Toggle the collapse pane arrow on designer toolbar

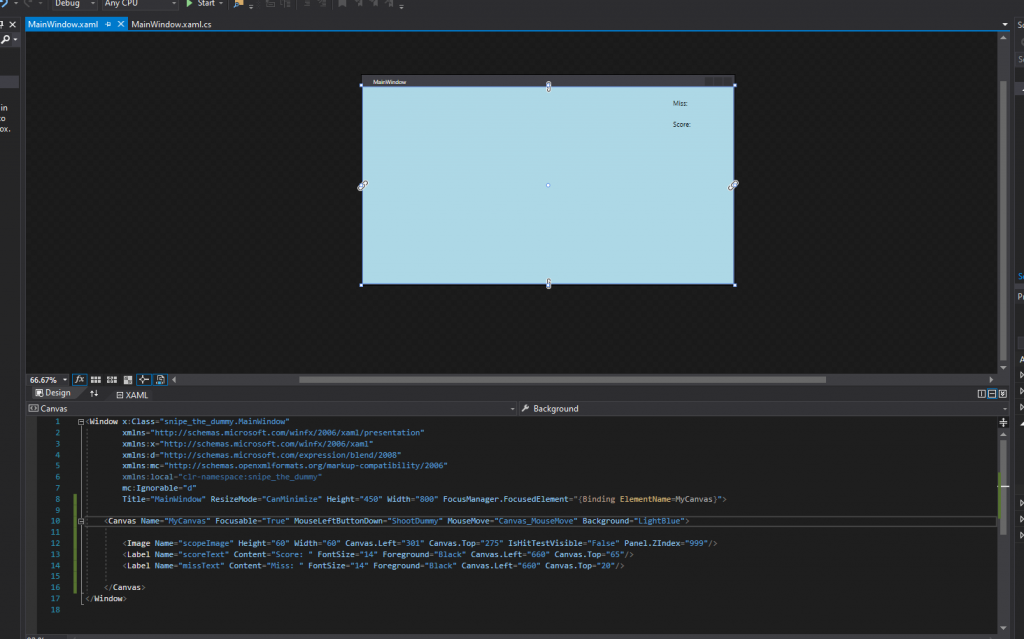(173, 379)
